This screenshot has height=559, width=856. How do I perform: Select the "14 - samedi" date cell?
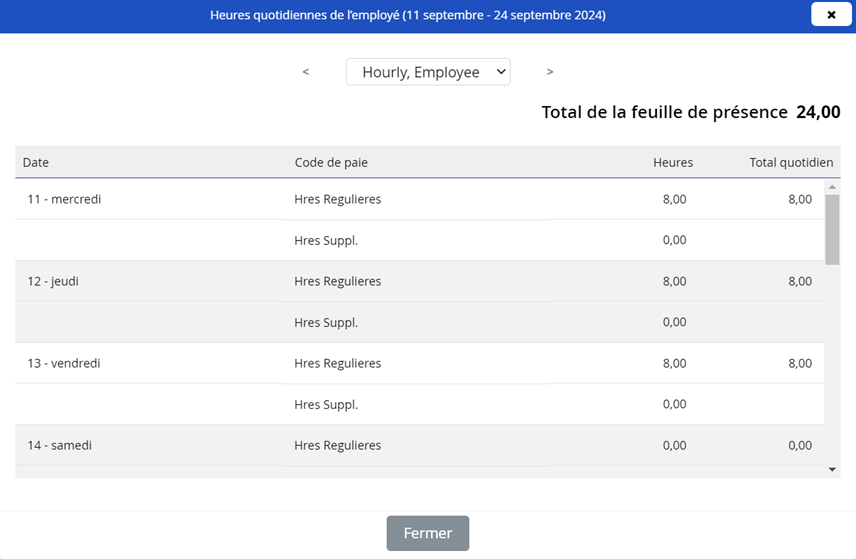click(60, 445)
